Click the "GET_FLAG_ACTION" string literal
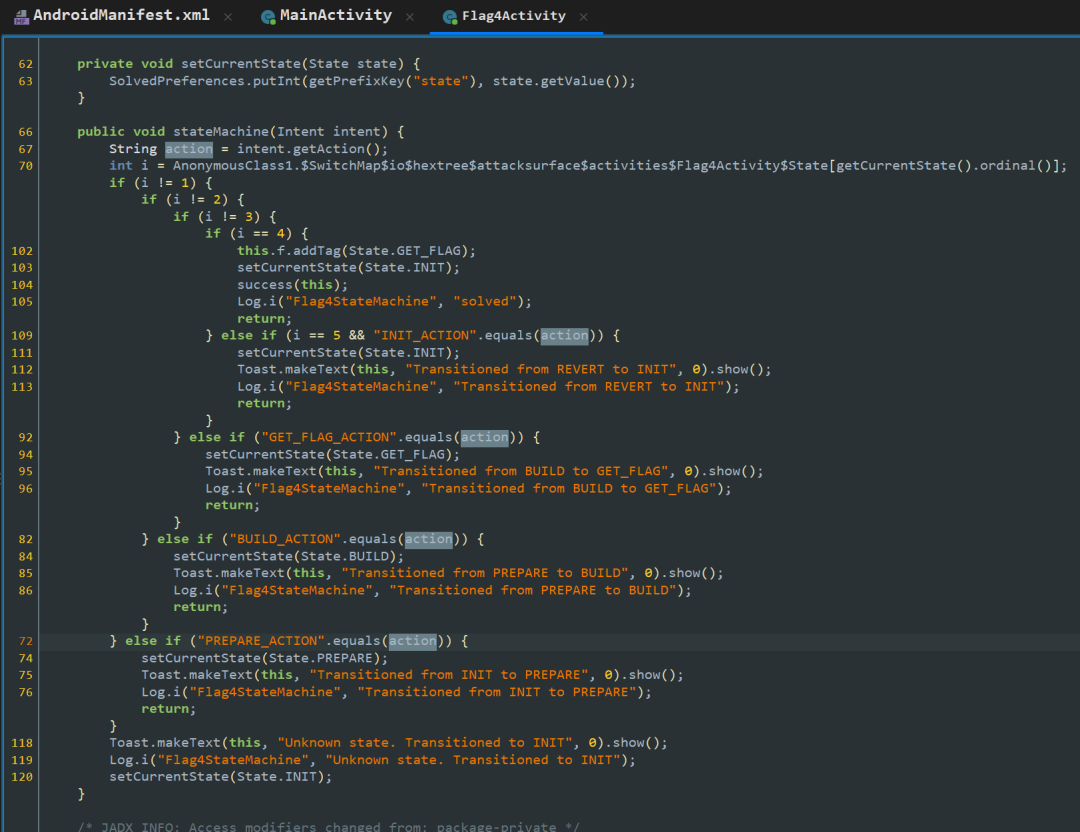The height and width of the screenshot is (832, 1080). (x=329, y=437)
